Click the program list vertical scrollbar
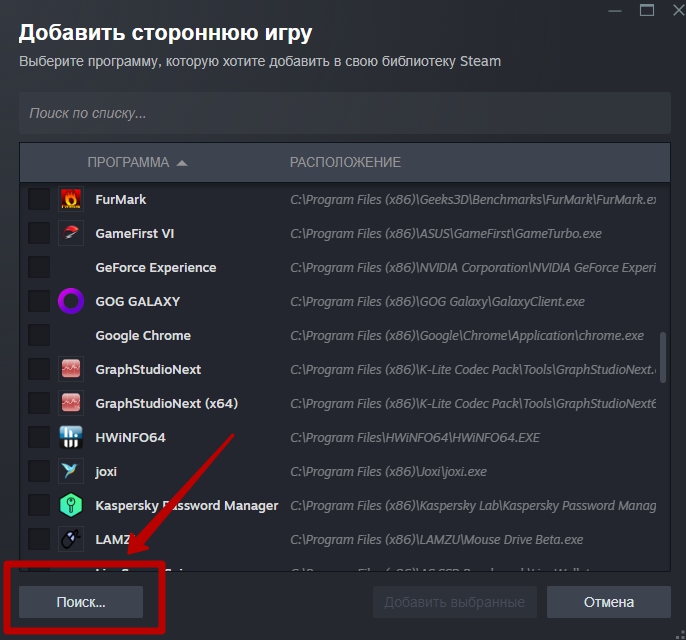 pyautogui.click(x=663, y=357)
